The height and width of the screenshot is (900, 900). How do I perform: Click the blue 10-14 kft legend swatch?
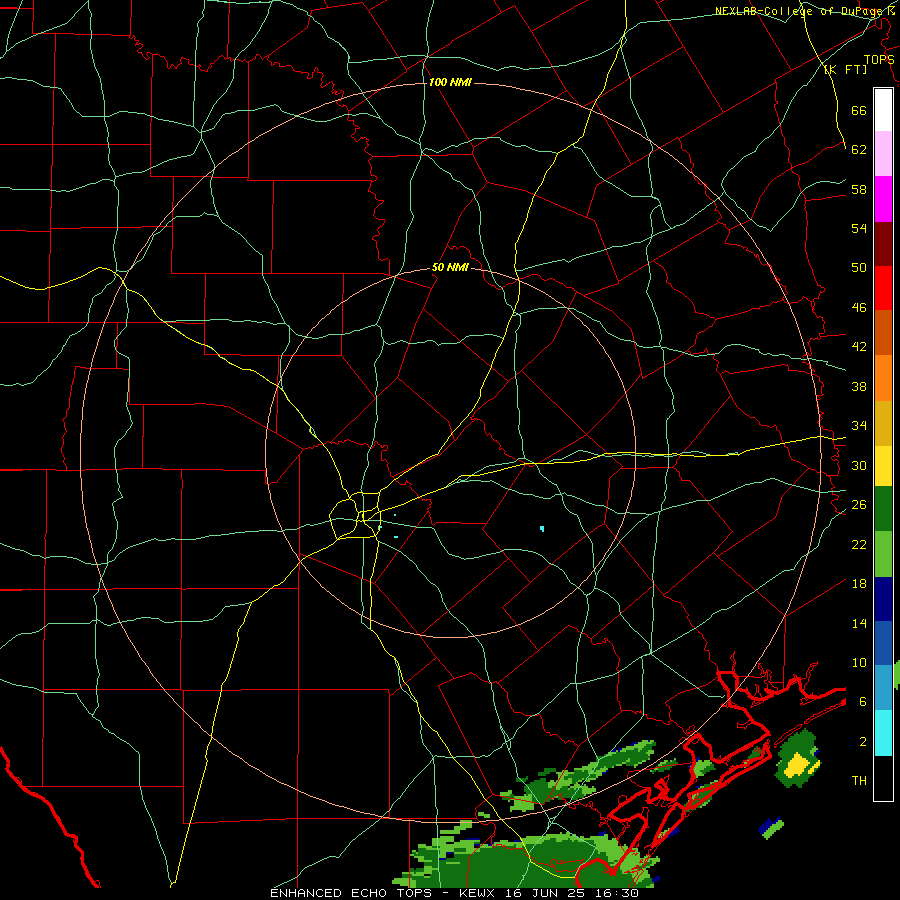(883, 643)
